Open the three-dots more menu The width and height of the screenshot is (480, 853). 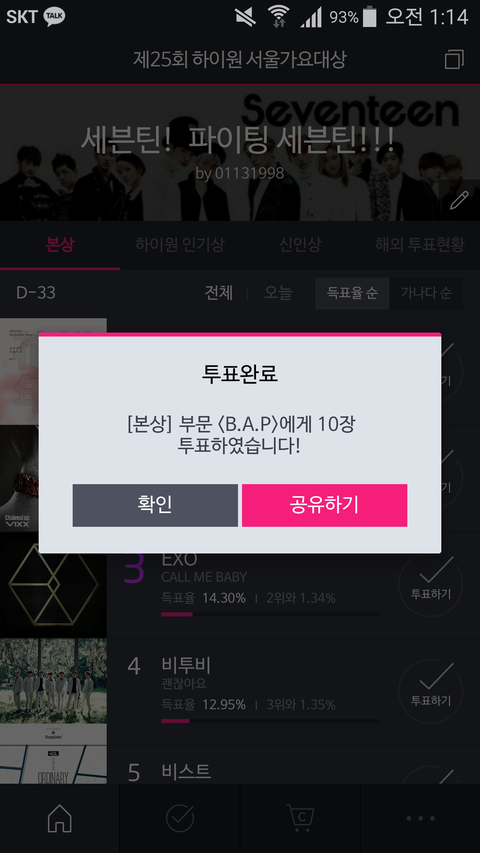click(x=420, y=818)
